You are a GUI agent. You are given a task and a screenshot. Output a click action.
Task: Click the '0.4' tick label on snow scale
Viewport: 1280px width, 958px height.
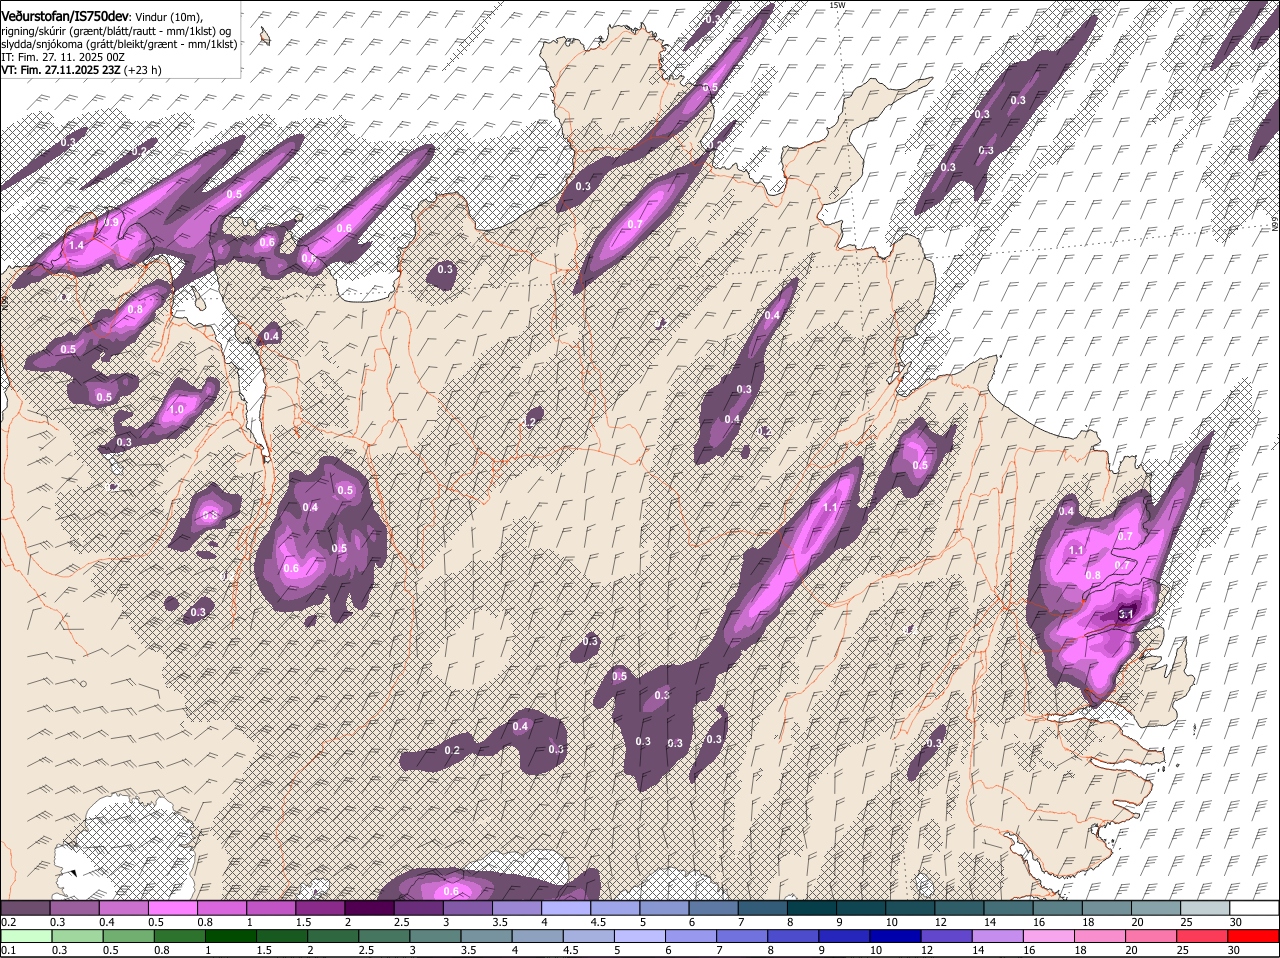point(107,922)
